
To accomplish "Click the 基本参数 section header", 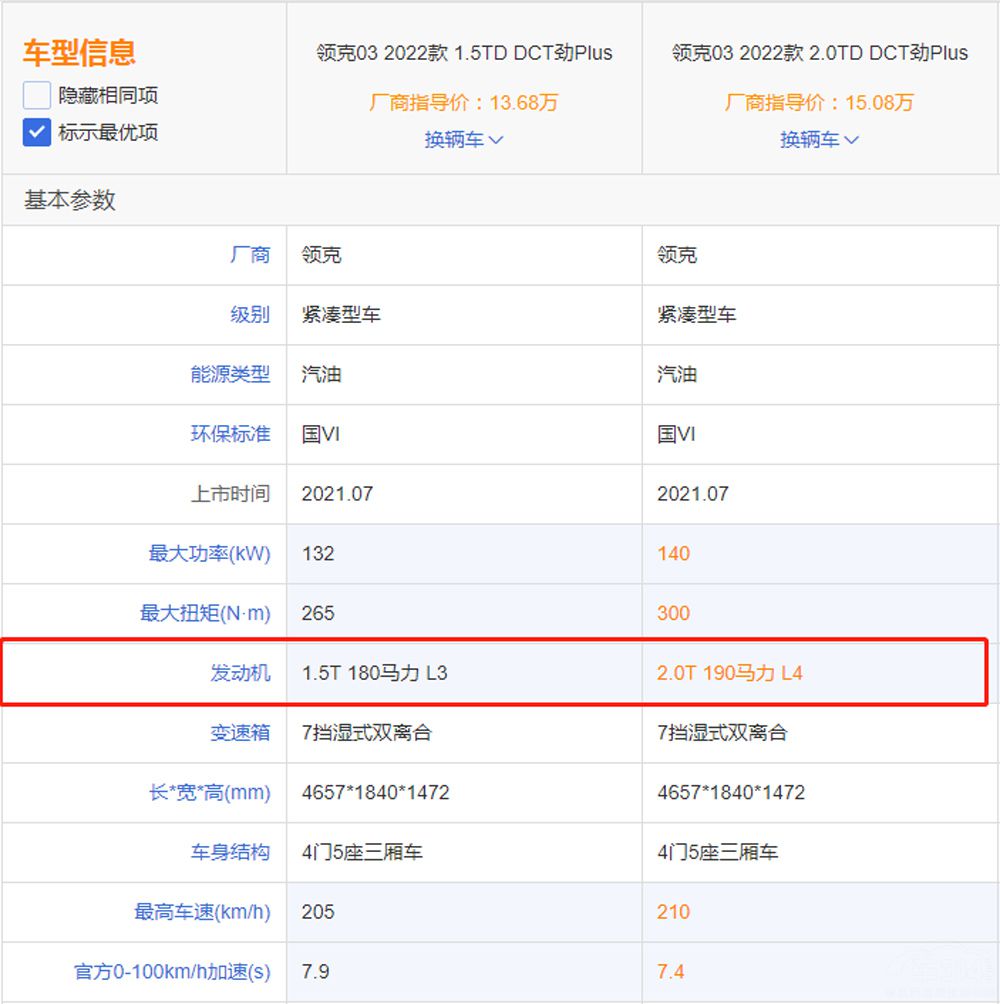I will (70, 200).
